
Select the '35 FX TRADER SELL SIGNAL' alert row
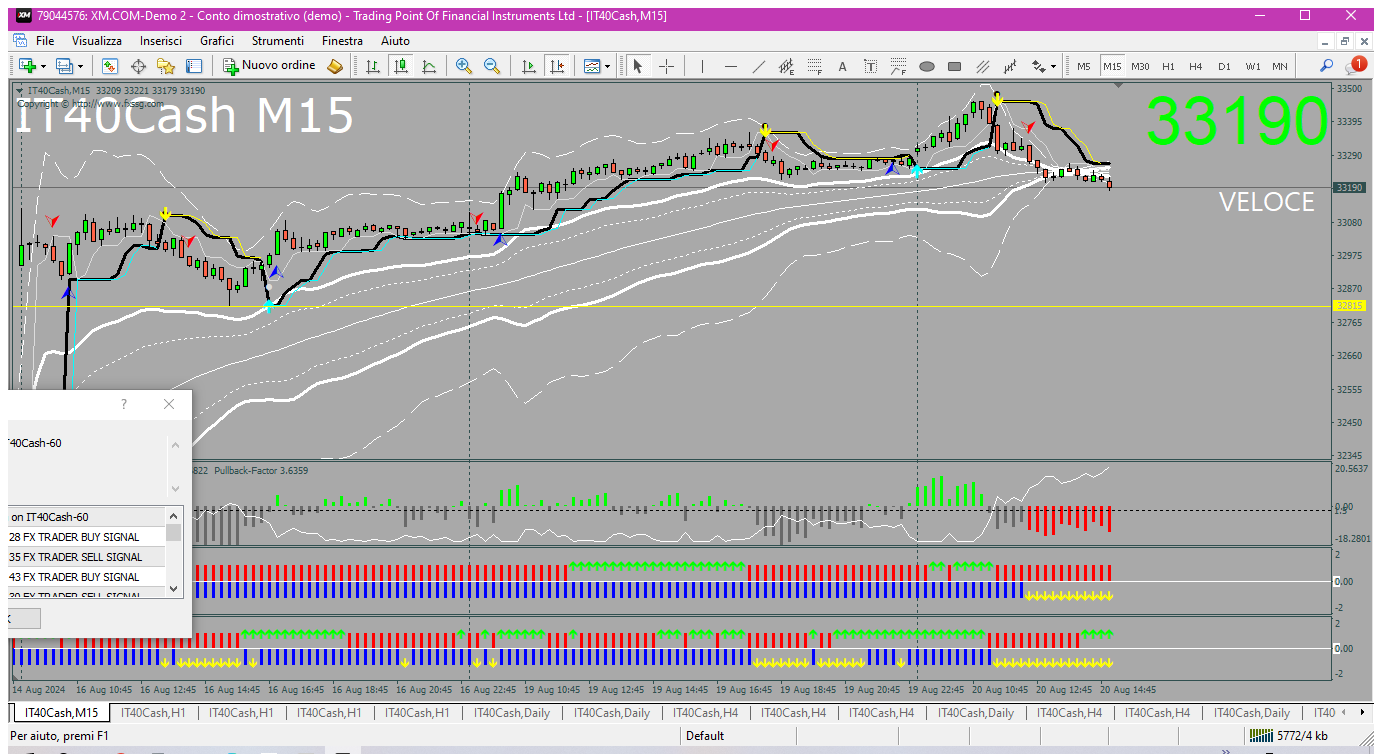tap(86, 557)
